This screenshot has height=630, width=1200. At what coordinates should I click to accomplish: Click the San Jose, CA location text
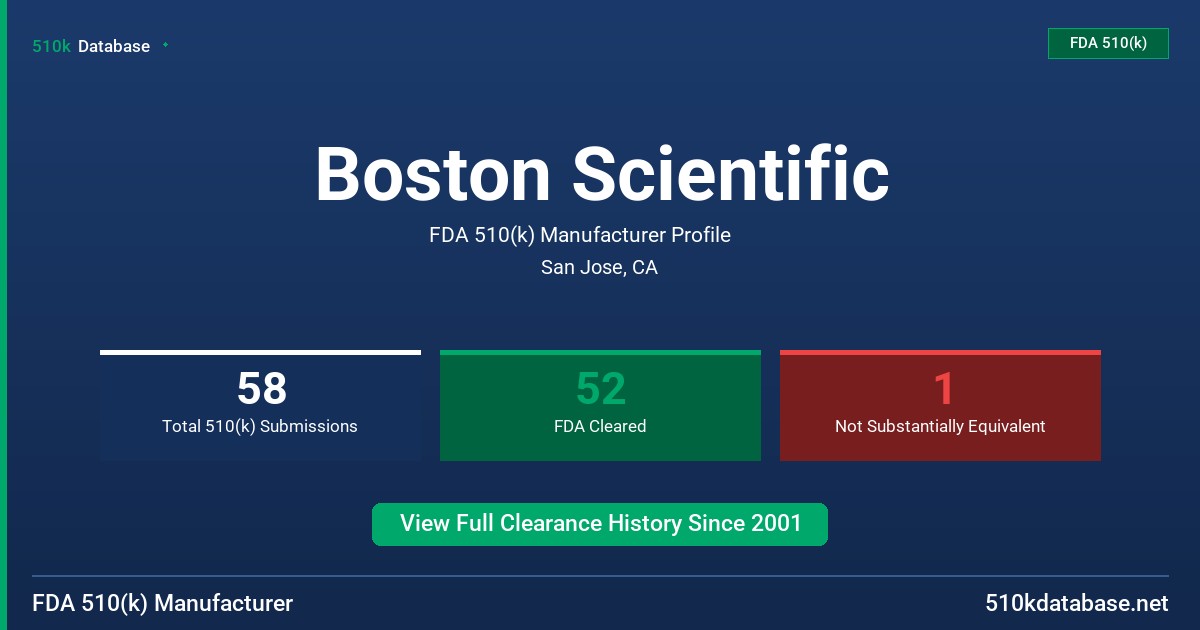599,267
